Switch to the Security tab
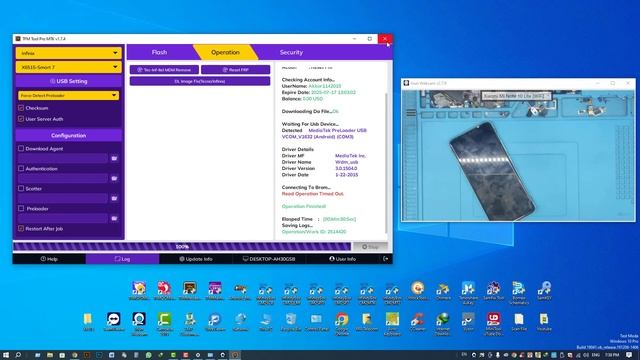Image resolution: width=640 pixels, height=360 pixels. pyautogui.click(x=291, y=52)
